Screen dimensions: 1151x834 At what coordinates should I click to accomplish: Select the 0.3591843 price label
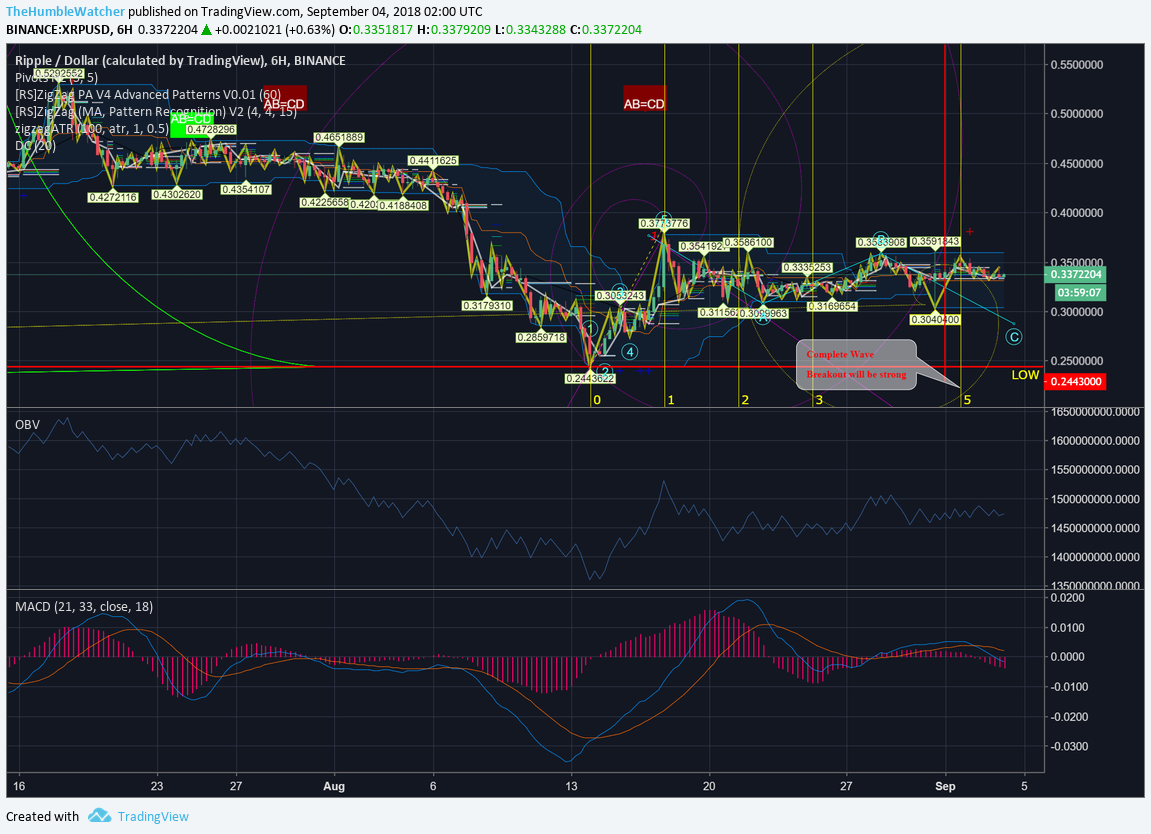coord(934,241)
